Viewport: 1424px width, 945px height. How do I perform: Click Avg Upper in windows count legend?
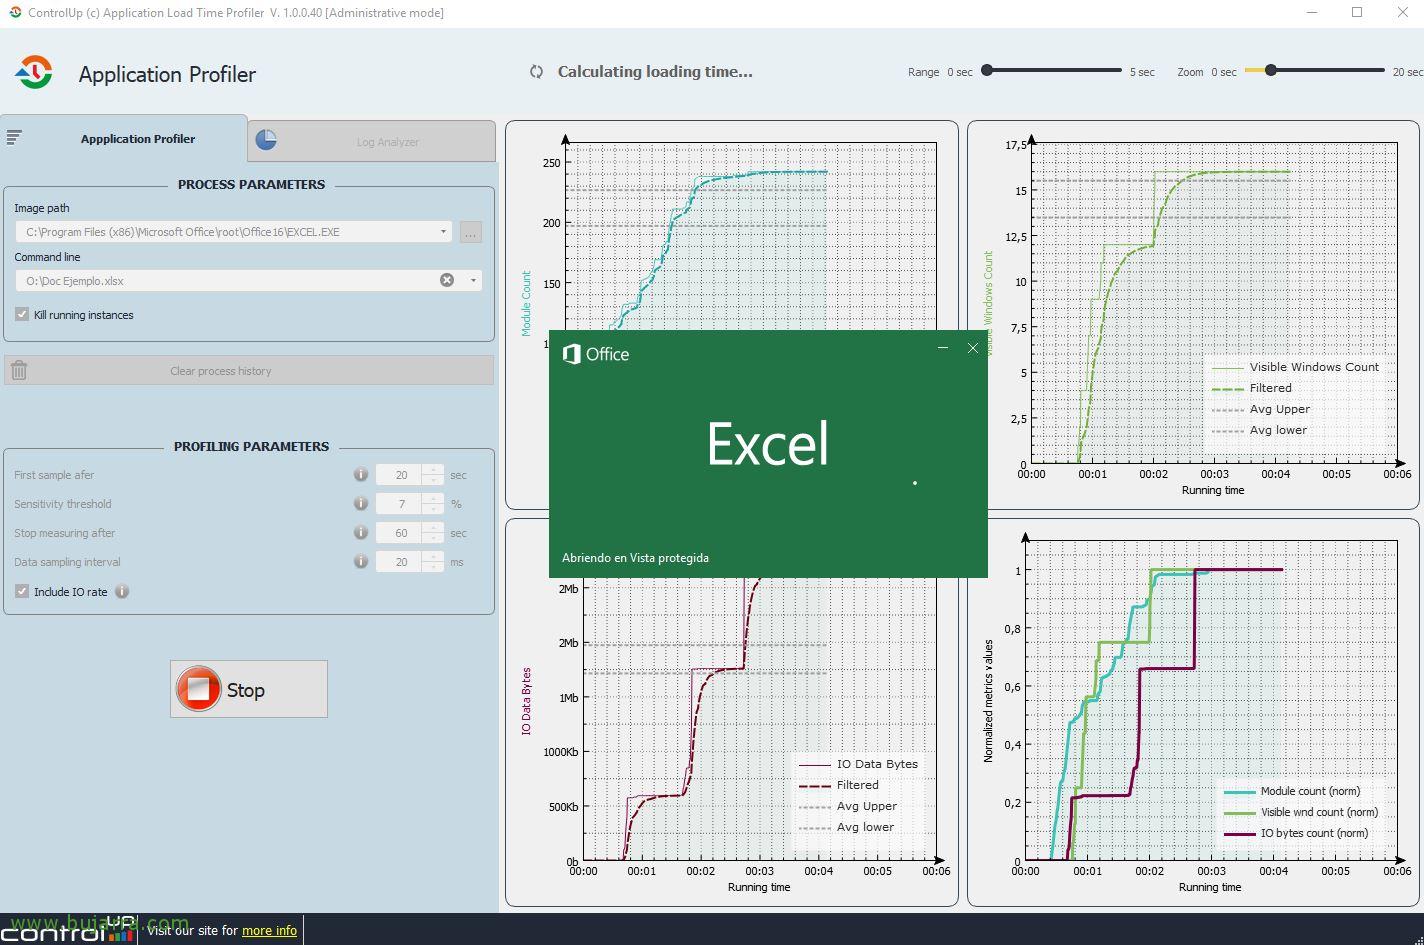click(1260, 409)
